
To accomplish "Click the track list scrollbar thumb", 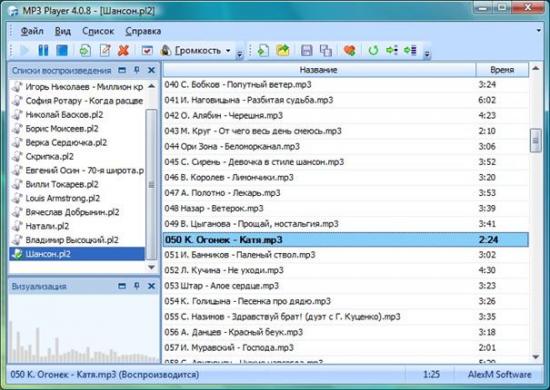I will click(x=535, y=141).
